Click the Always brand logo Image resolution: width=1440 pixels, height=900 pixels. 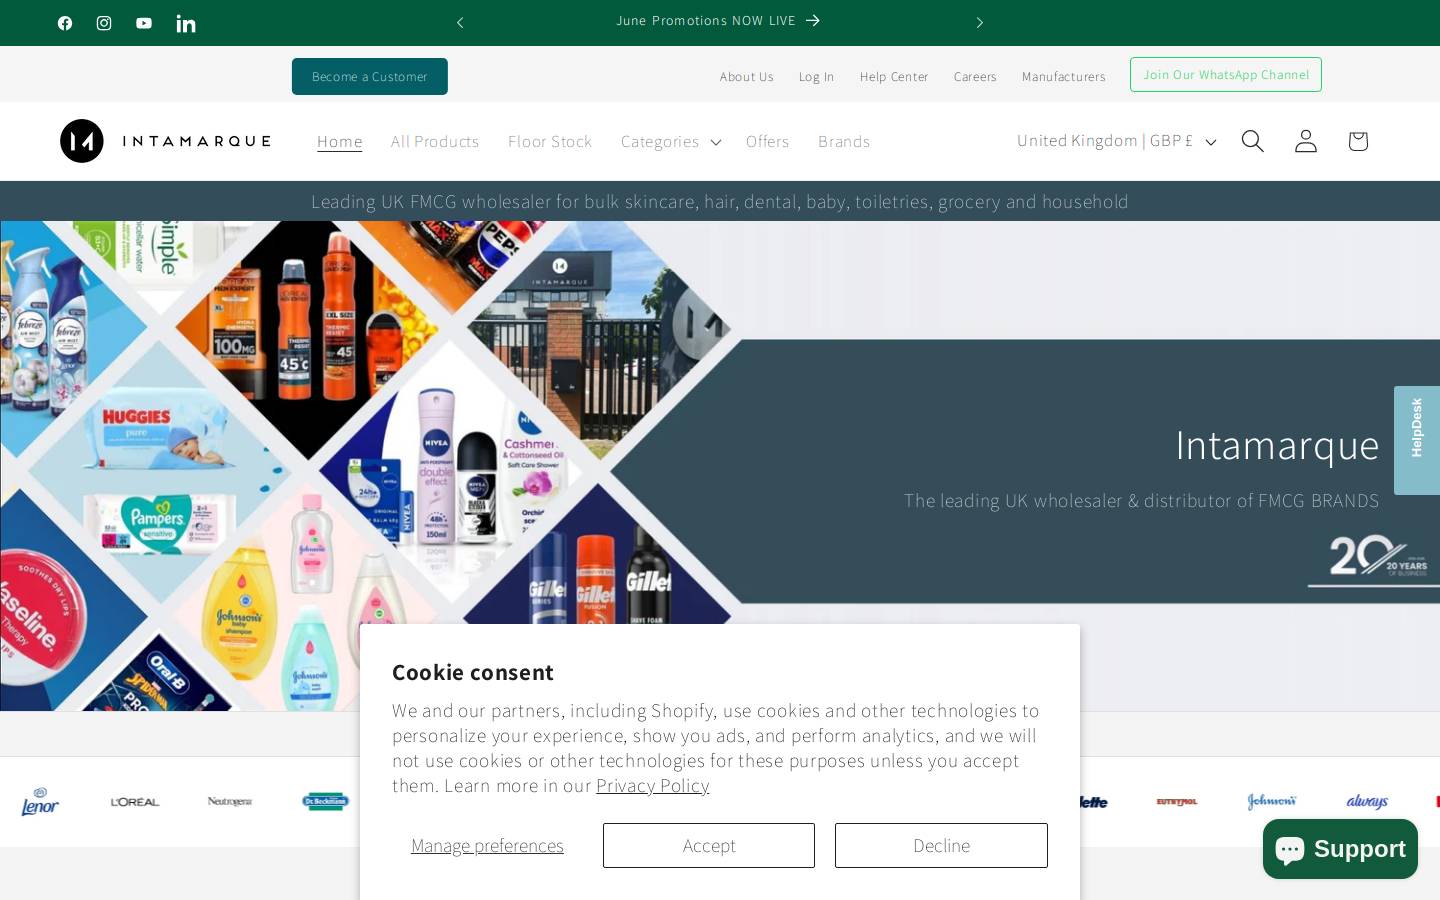coord(1367,801)
